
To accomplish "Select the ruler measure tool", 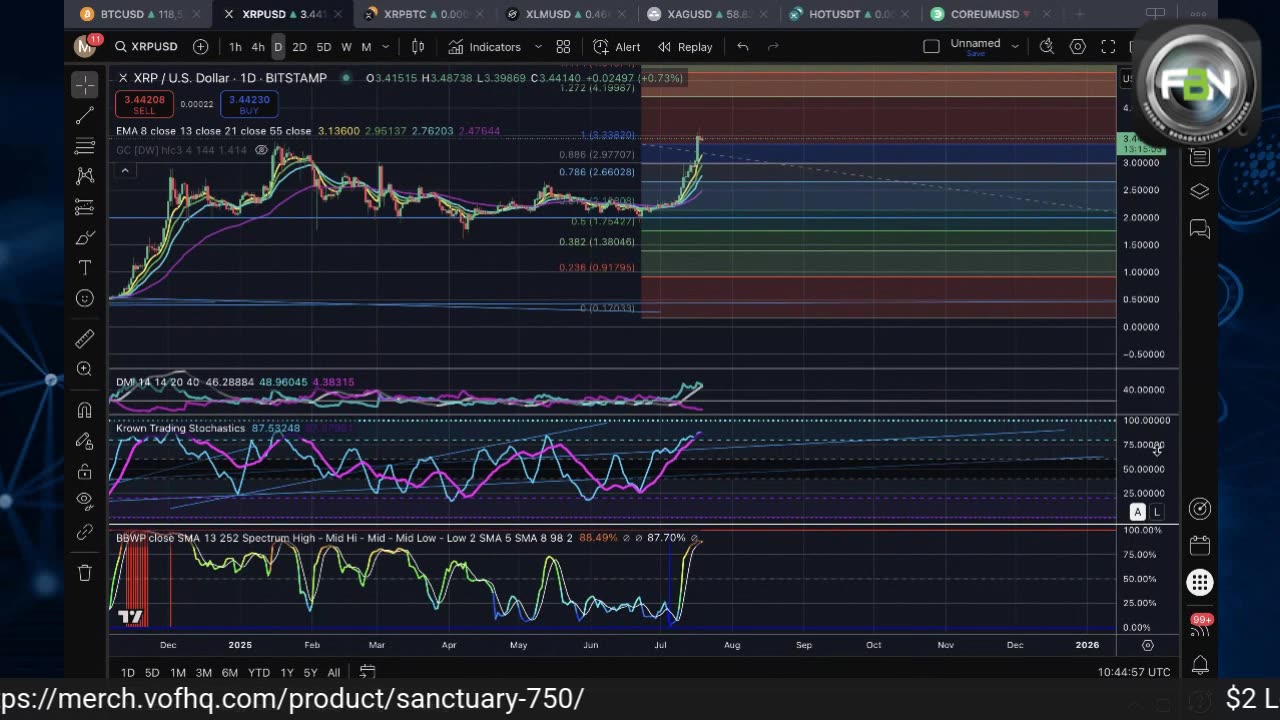I will [85, 339].
